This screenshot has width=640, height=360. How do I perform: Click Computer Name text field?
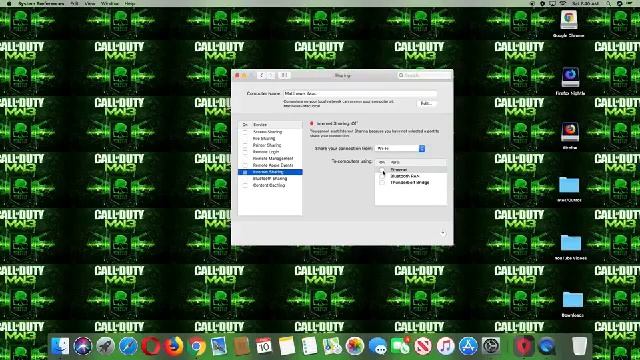[360, 93]
